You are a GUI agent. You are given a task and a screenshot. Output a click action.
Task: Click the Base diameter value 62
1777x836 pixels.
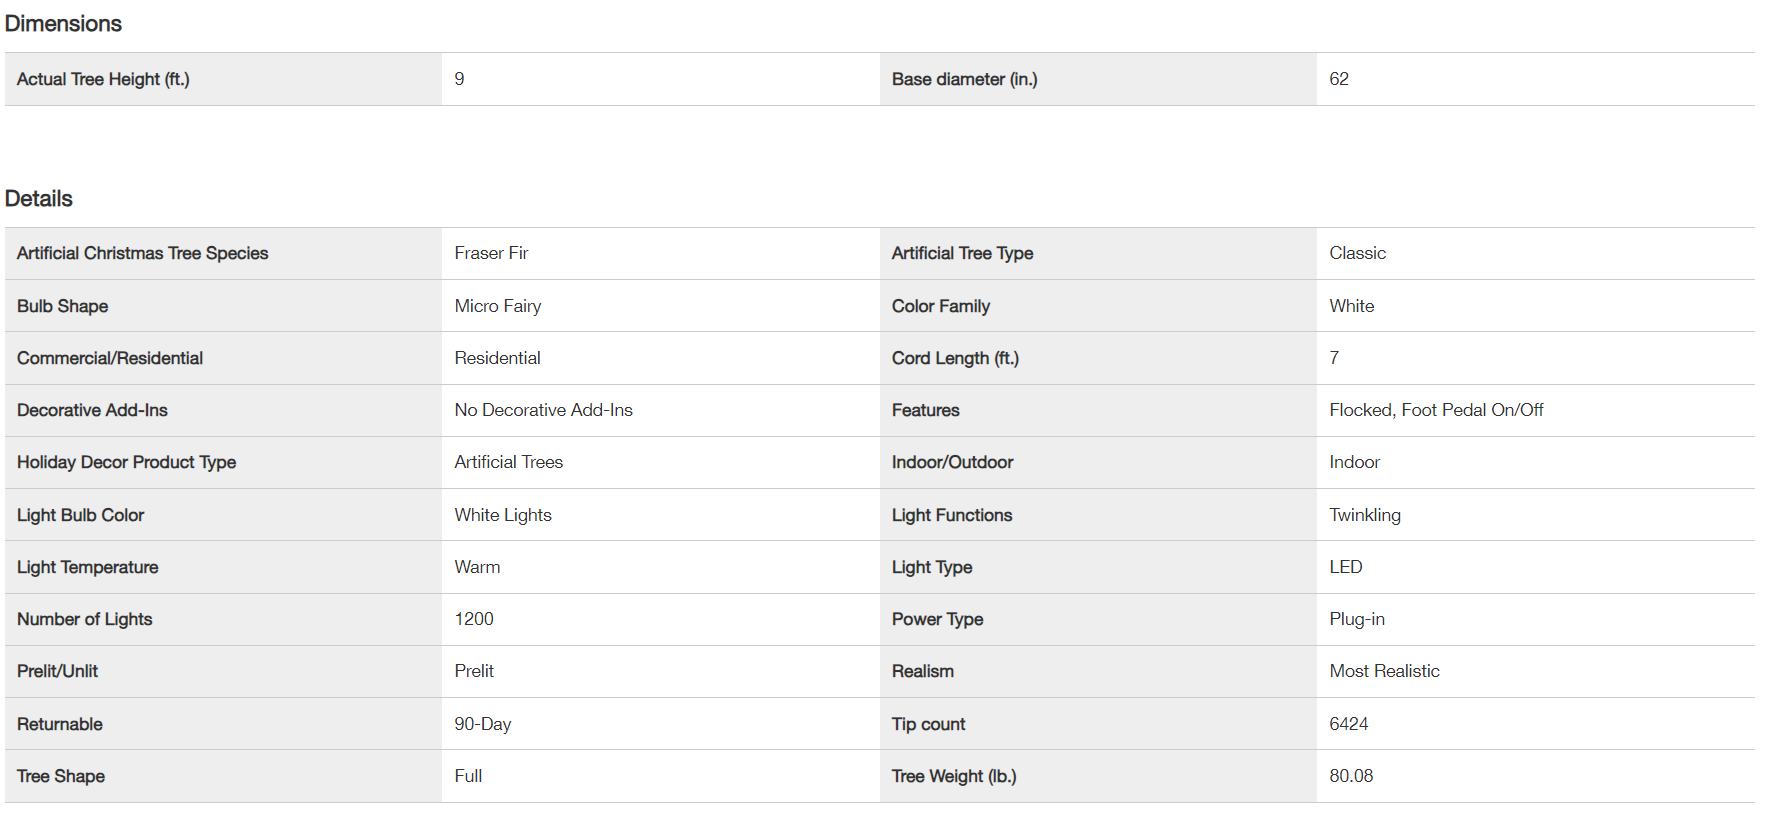pyautogui.click(x=1339, y=79)
